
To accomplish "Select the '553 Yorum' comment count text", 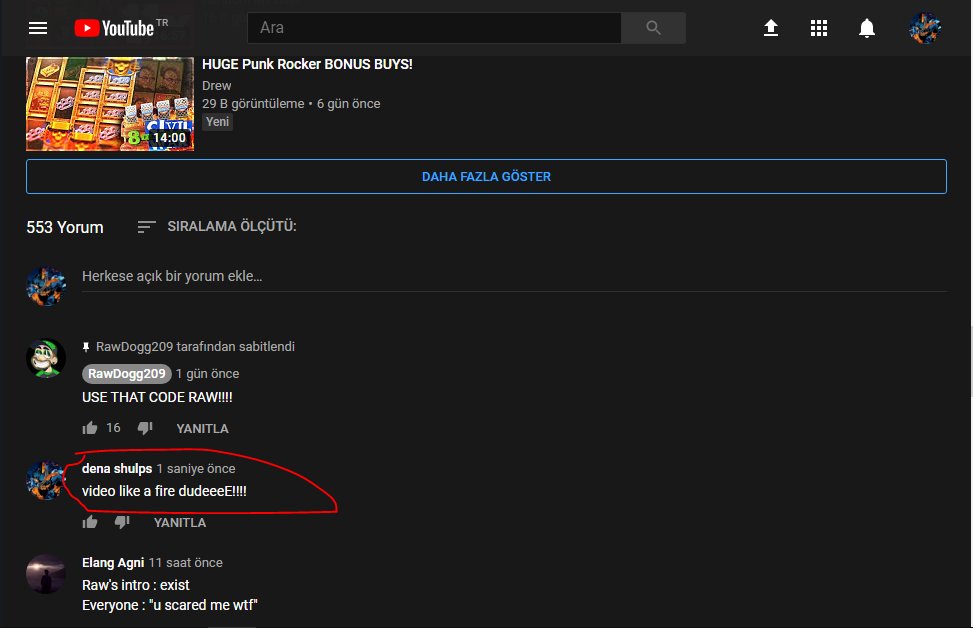I will click(65, 227).
